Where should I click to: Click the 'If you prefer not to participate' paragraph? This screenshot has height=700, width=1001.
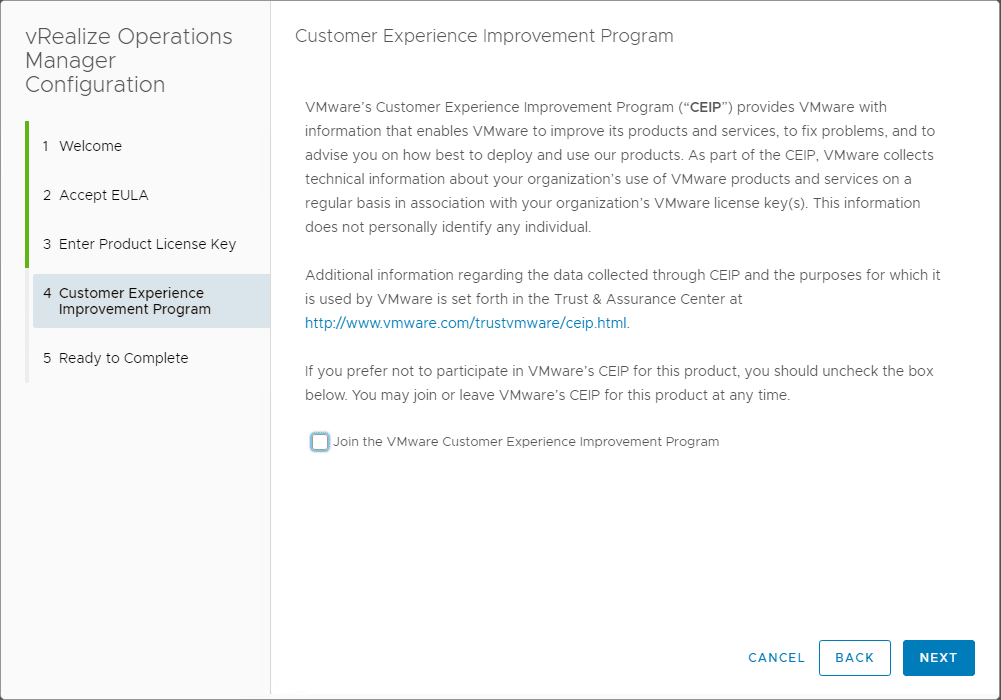(x=620, y=383)
